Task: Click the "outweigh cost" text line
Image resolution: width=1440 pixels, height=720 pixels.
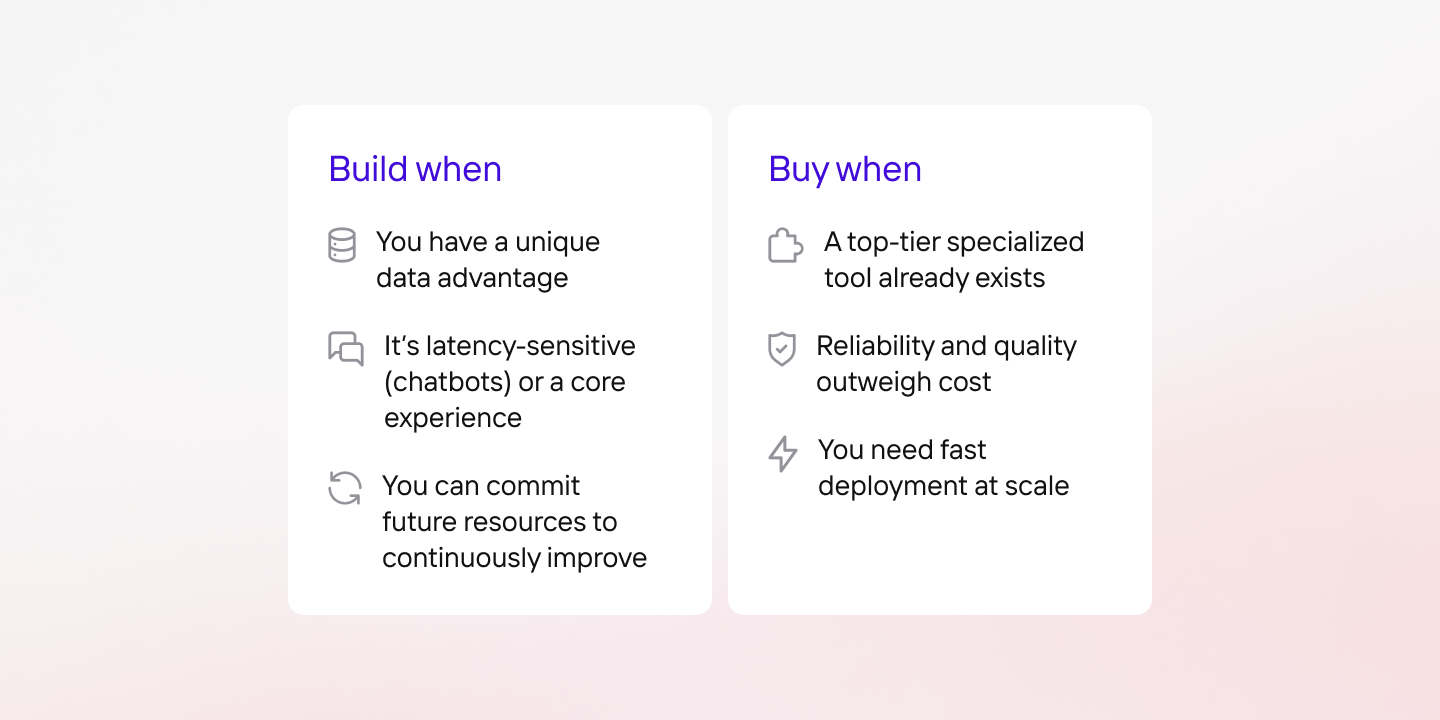Action: tap(904, 382)
